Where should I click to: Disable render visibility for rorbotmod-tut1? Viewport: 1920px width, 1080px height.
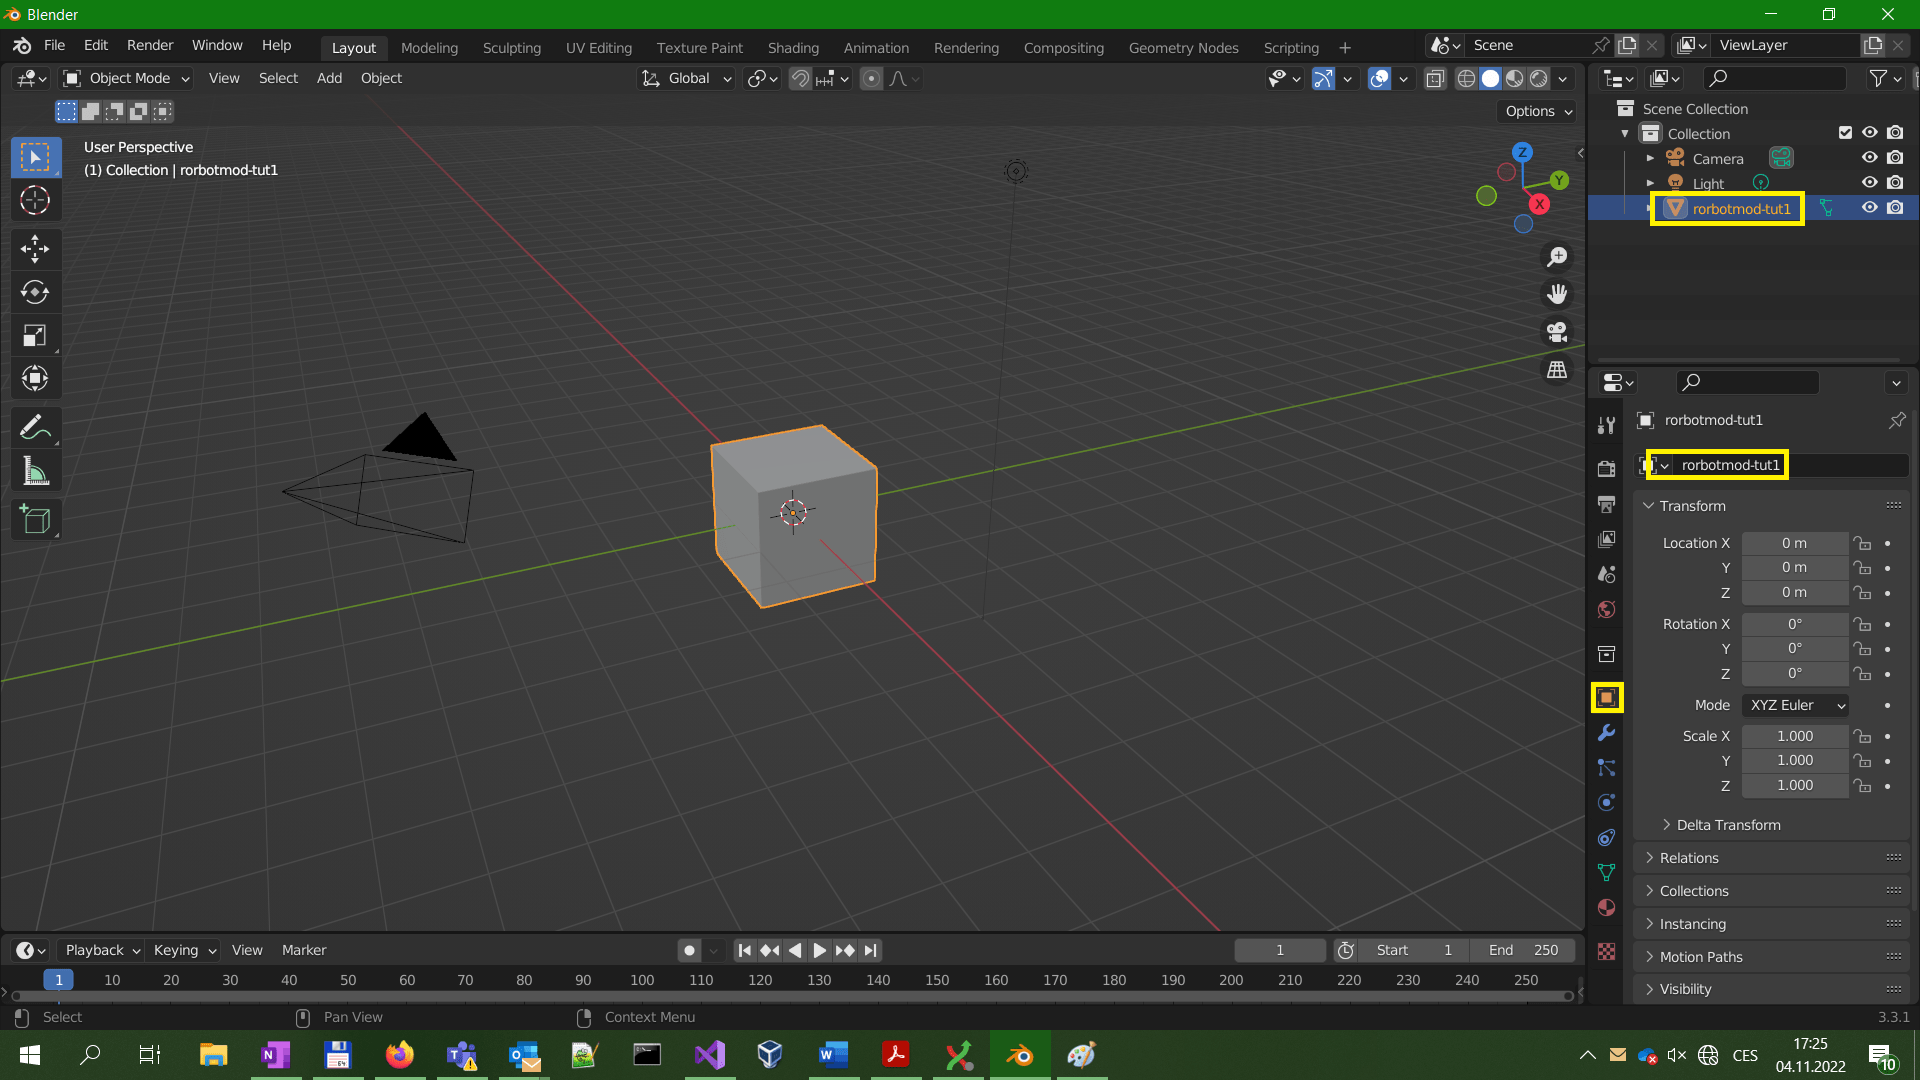pos(1895,207)
